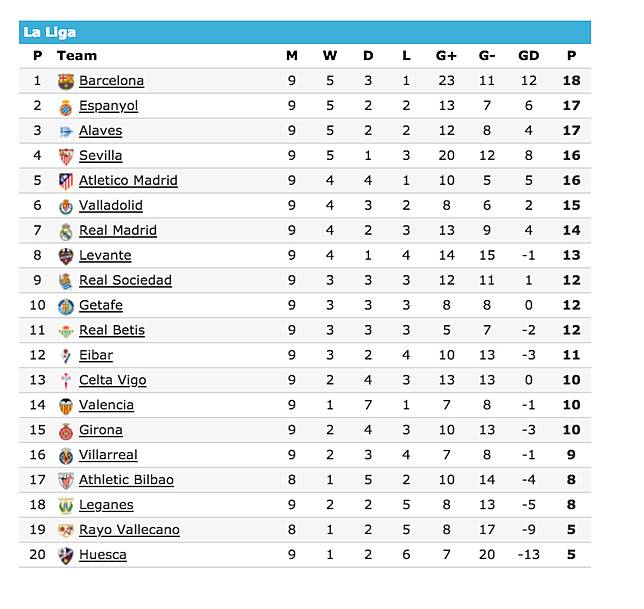Click the Real Madrid crest icon
644x609 pixels.
click(x=66, y=231)
